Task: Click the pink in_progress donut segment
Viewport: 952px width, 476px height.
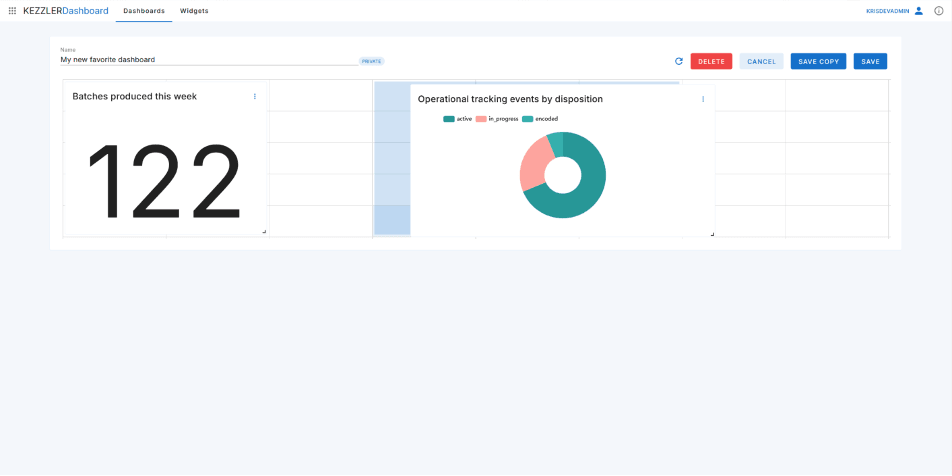Action: (x=533, y=160)
